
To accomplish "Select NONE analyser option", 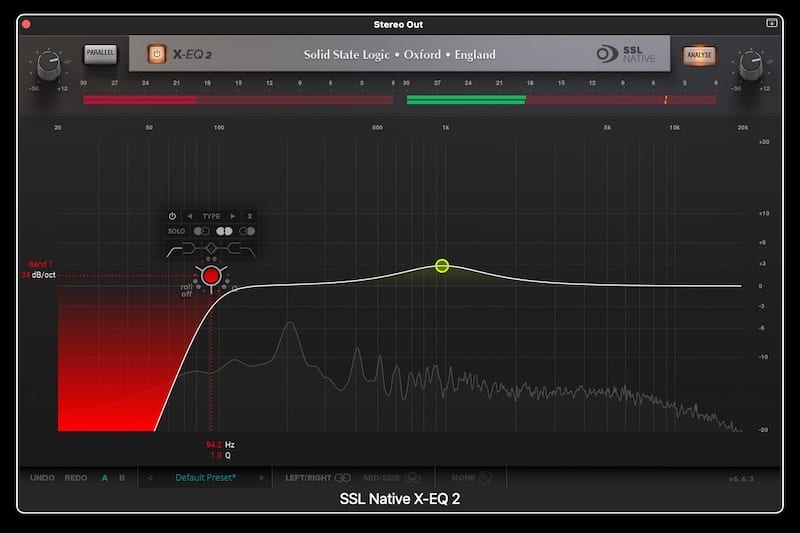I will pyautogui.click(x=471, y=478).
